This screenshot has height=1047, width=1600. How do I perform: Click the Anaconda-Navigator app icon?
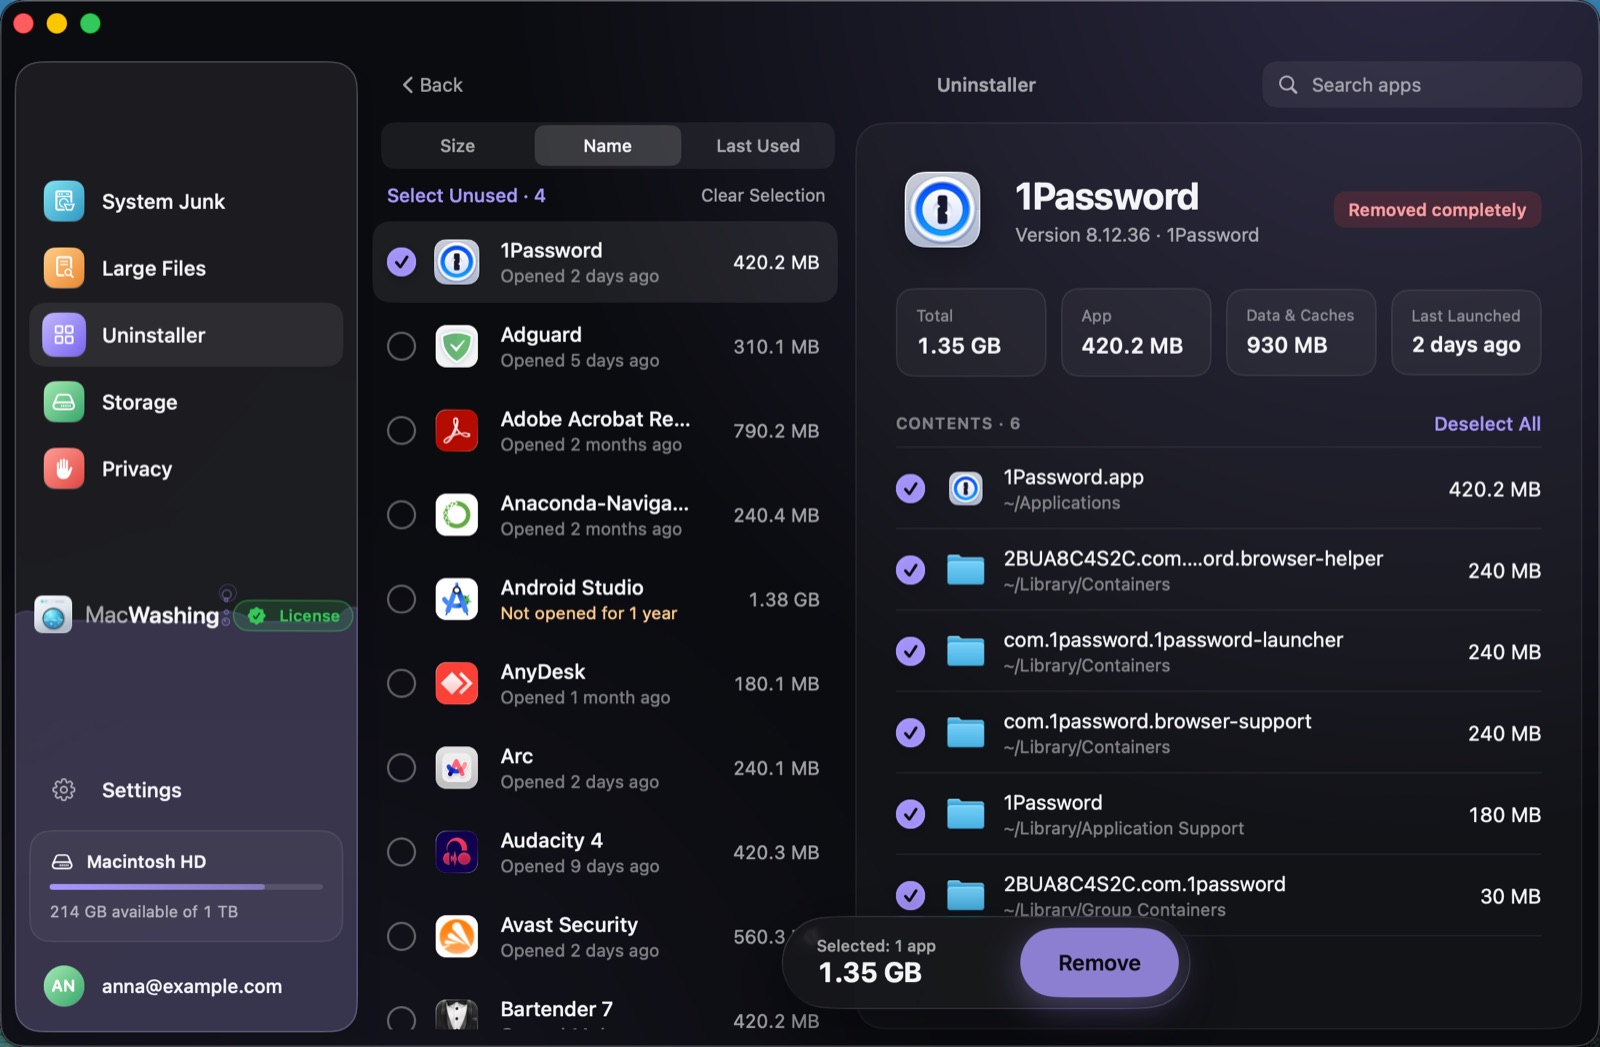click(x=457, y=515)
